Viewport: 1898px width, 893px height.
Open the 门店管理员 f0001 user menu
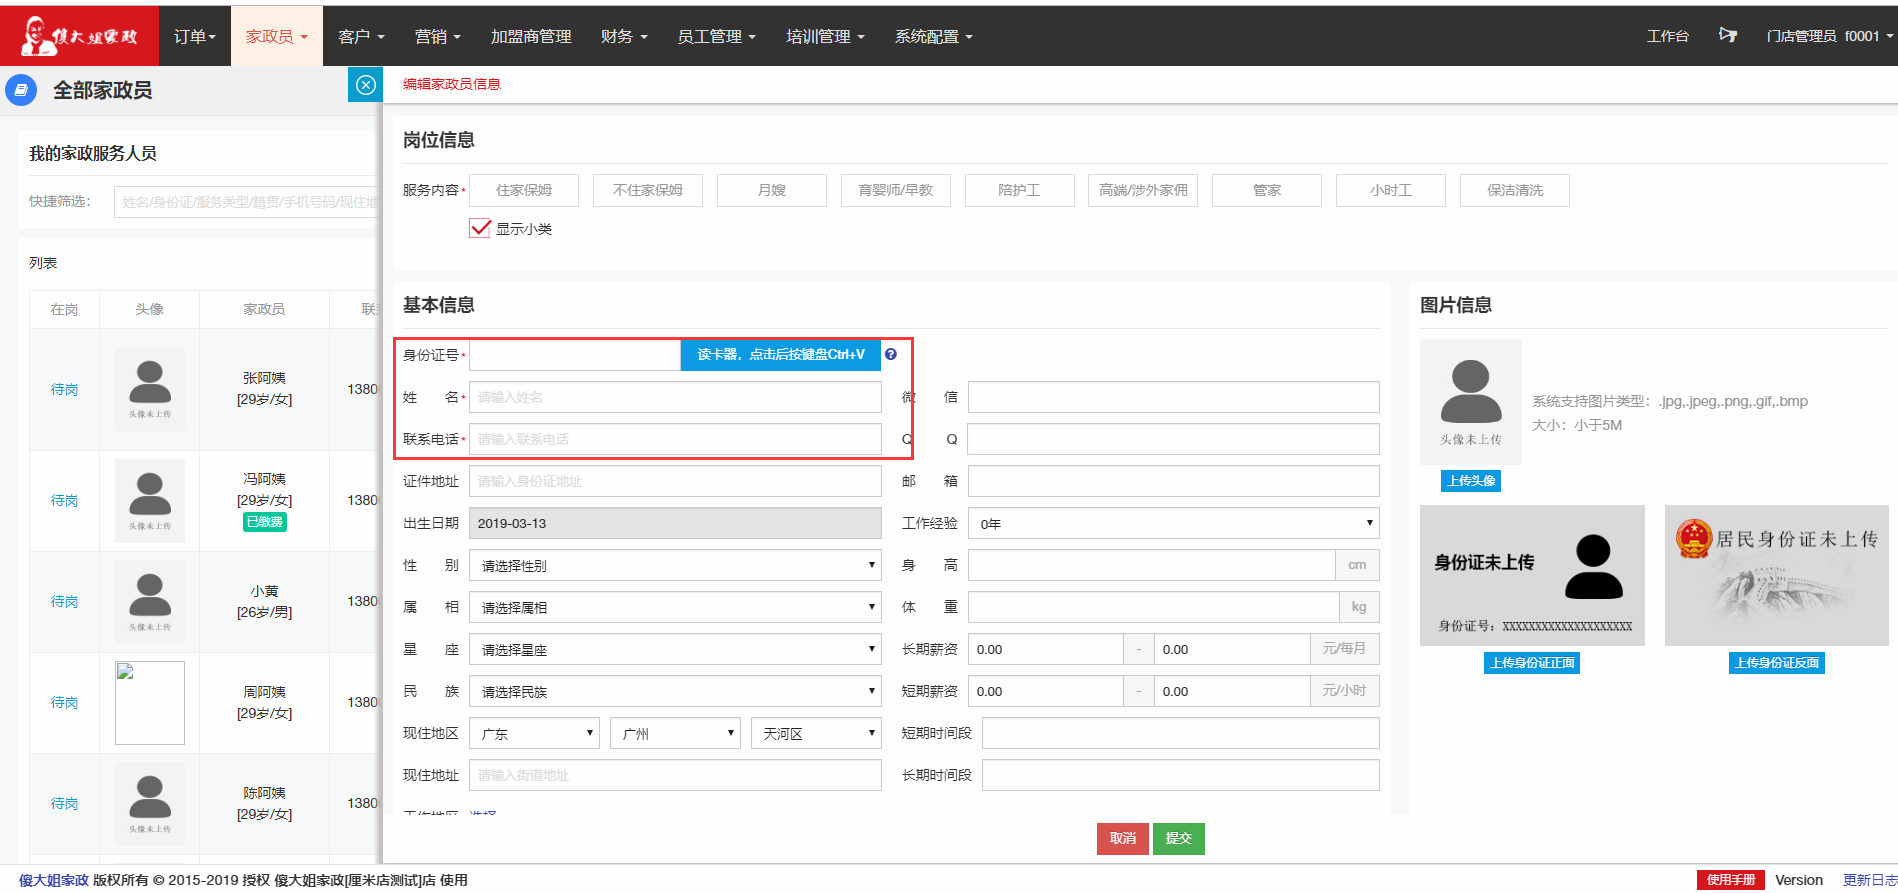(x=1830, y=36)
